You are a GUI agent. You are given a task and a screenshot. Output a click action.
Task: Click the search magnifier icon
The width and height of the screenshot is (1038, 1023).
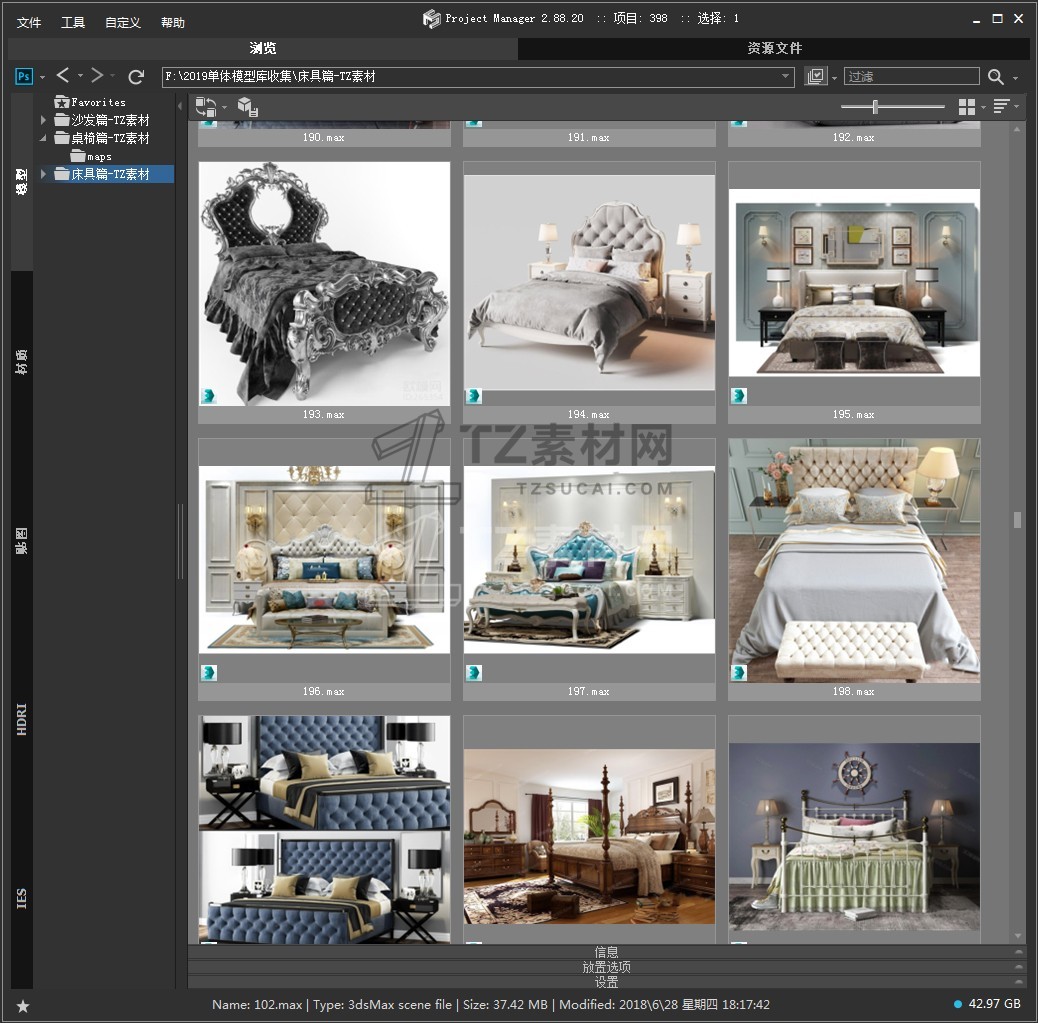pyautogui.click(x=995, y=77)
